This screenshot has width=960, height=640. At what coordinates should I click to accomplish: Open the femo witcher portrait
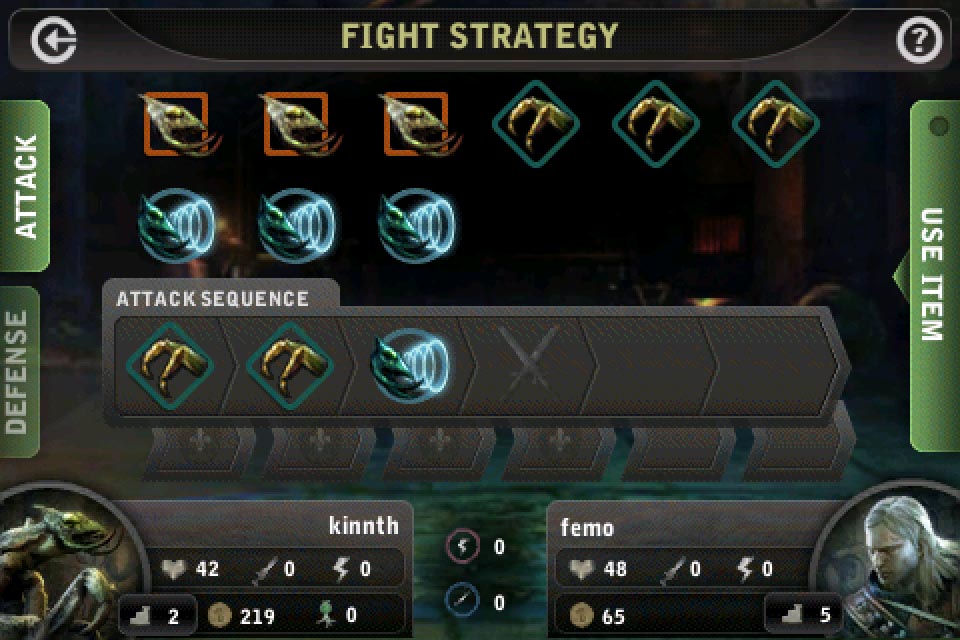point(893,567)
